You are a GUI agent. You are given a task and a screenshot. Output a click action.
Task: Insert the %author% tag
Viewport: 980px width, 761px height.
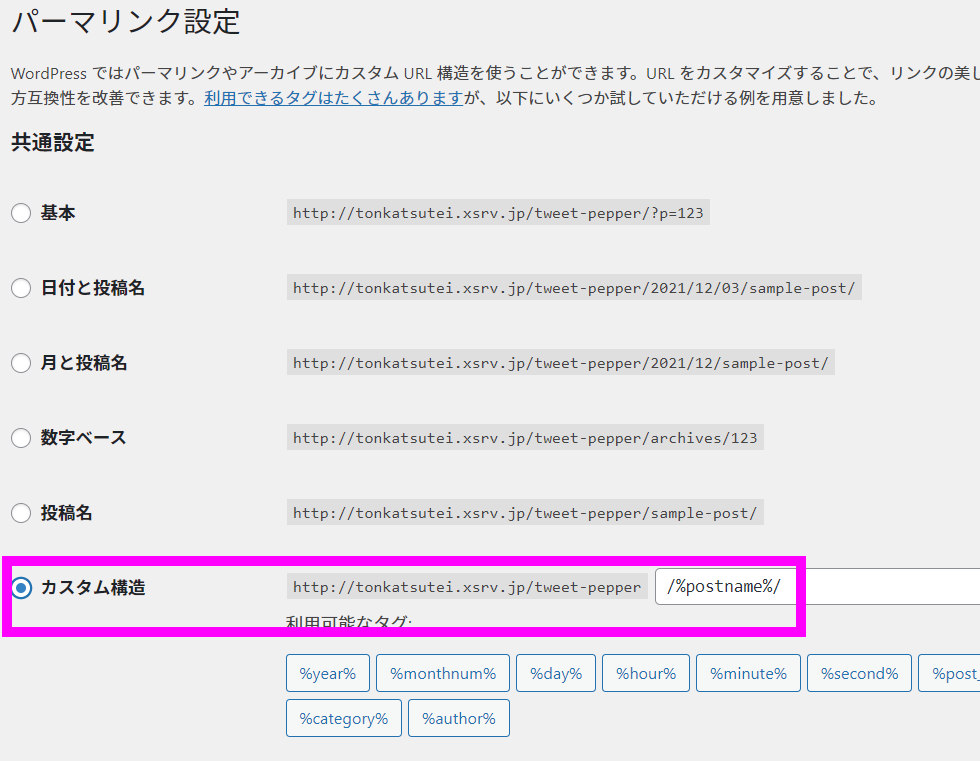(459, 718)
